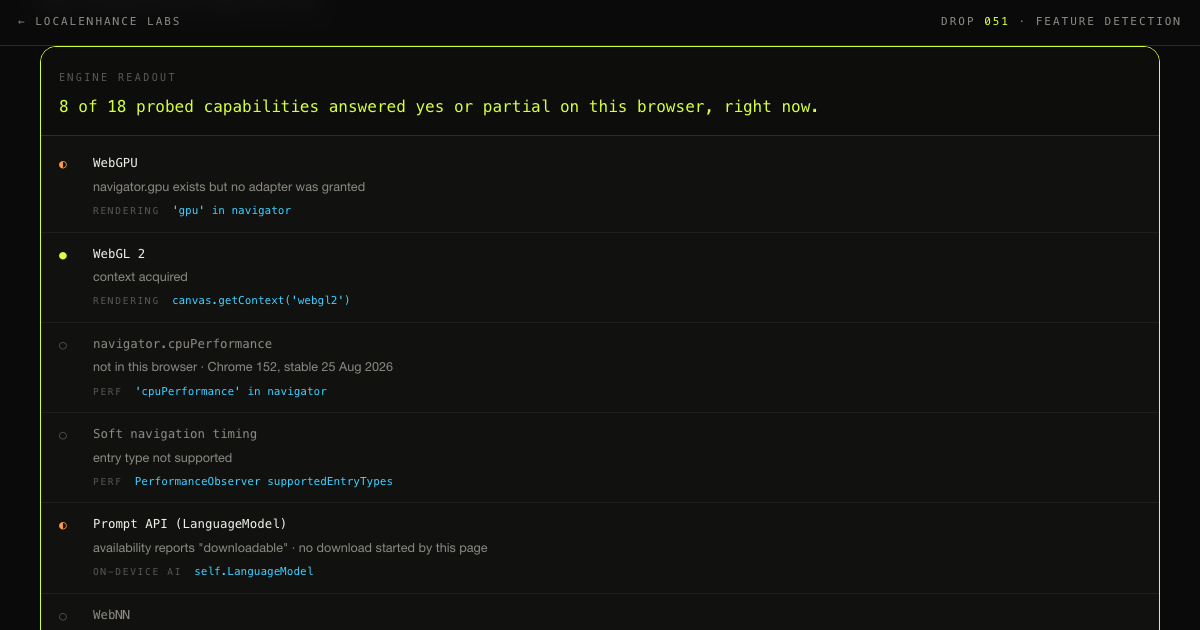Screen dimensions: 1200x630
Task: Click 'entry type not supported' description
Action: pyautogui.click(x=162, y=458)
